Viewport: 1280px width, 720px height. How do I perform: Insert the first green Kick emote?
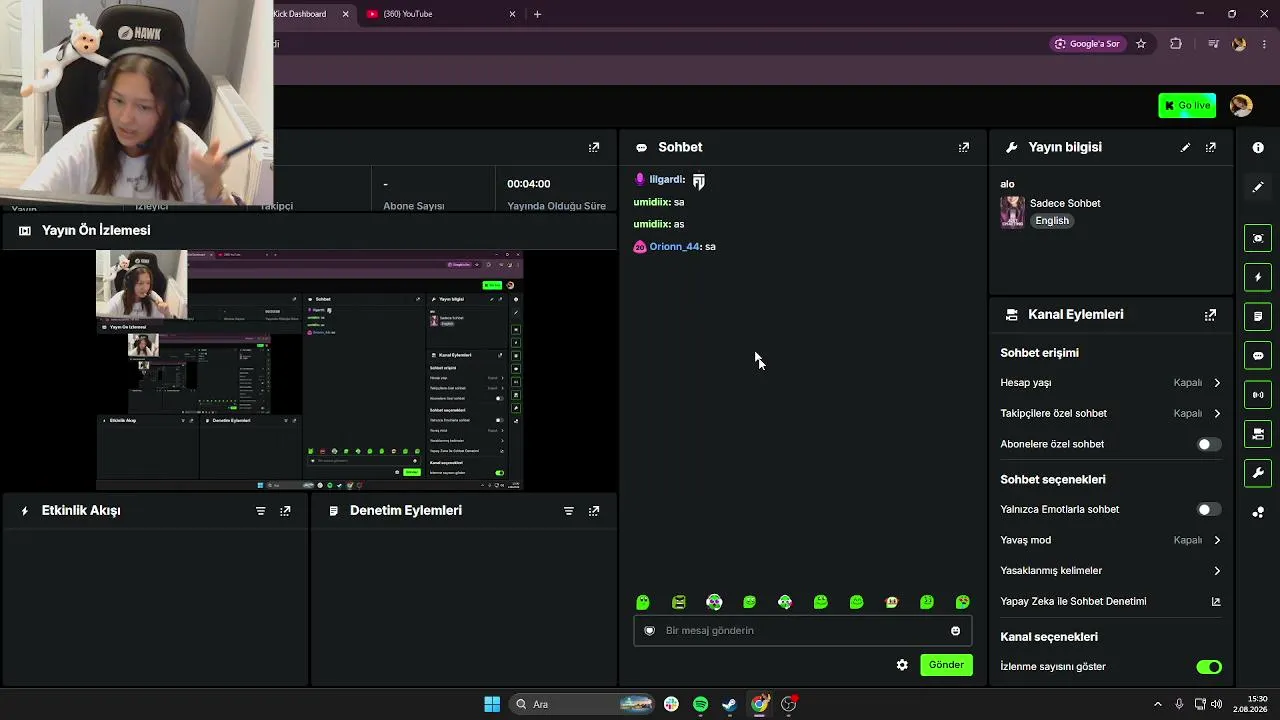click(643, 602)
